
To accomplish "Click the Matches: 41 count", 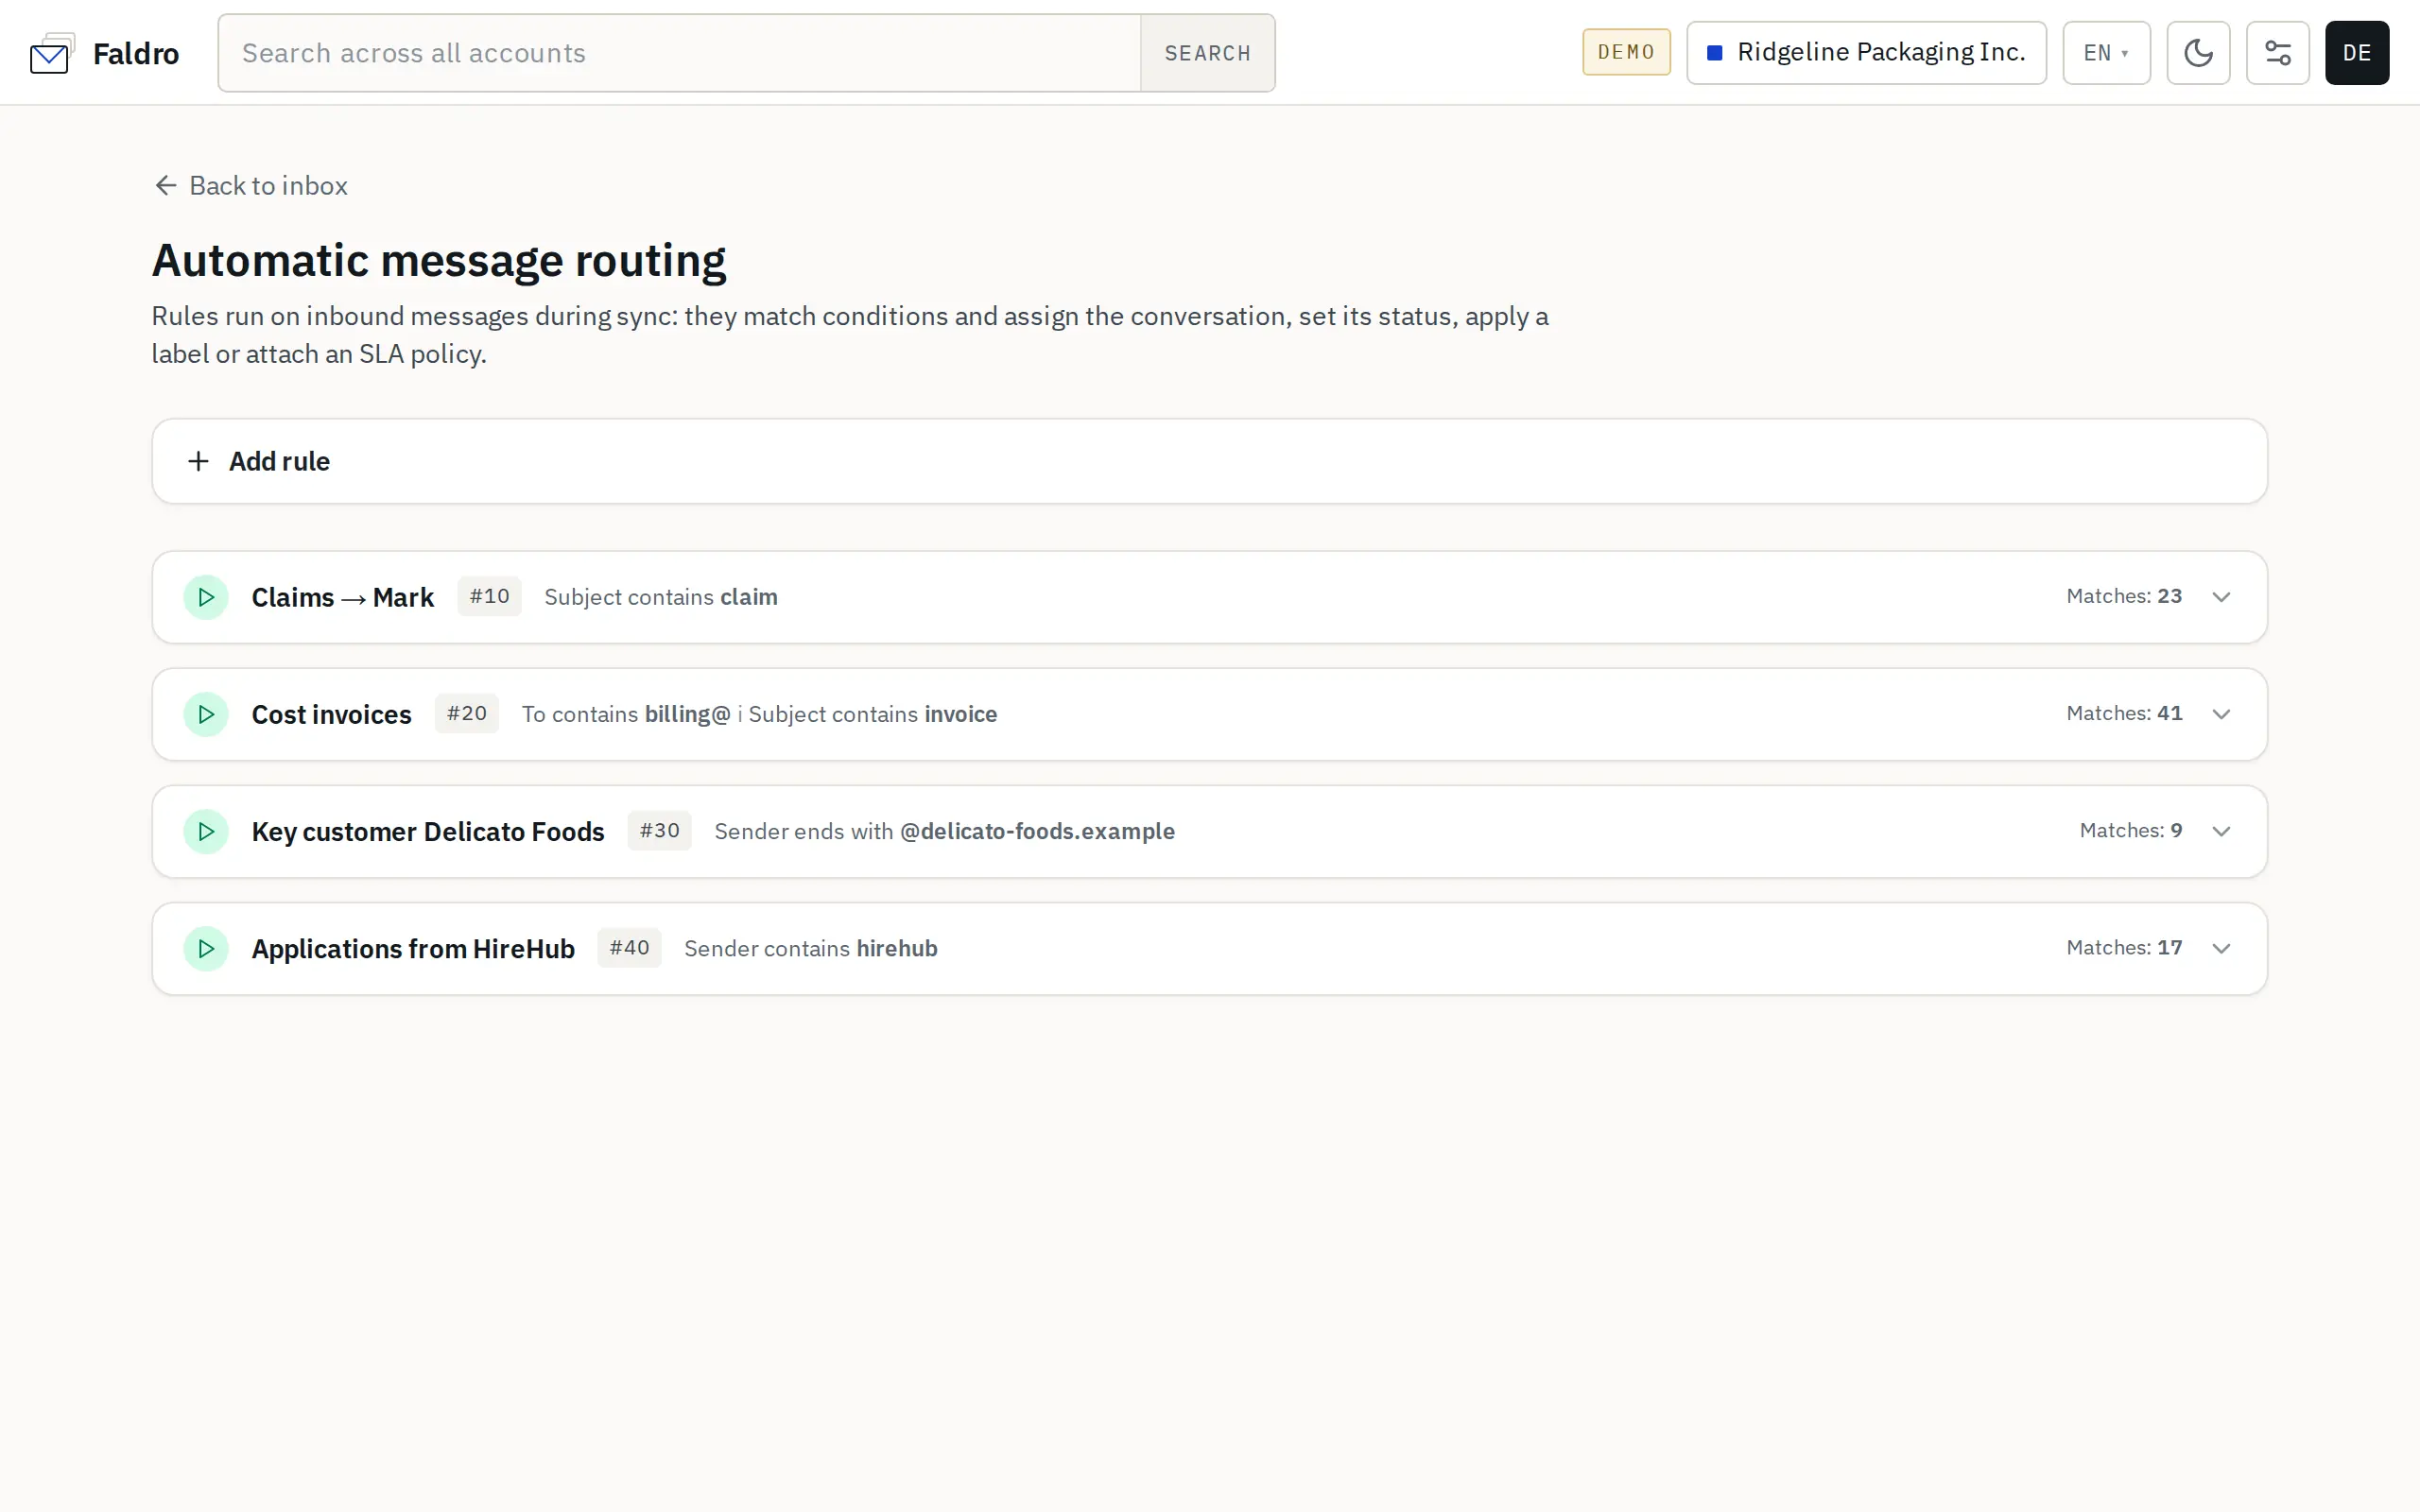I will pos(2124,714).
